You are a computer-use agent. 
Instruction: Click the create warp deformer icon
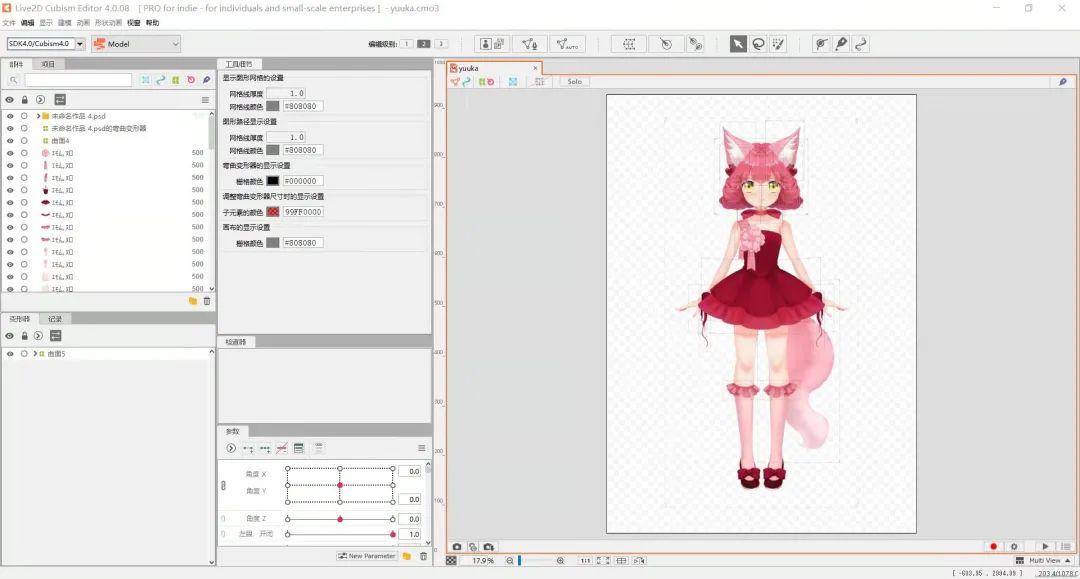pos(629,44)
